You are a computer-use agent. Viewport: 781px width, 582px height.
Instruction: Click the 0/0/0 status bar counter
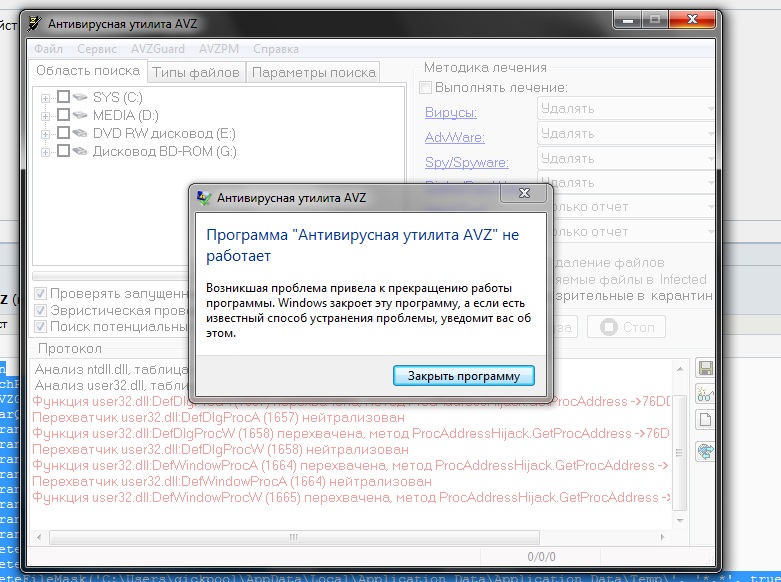541,557
